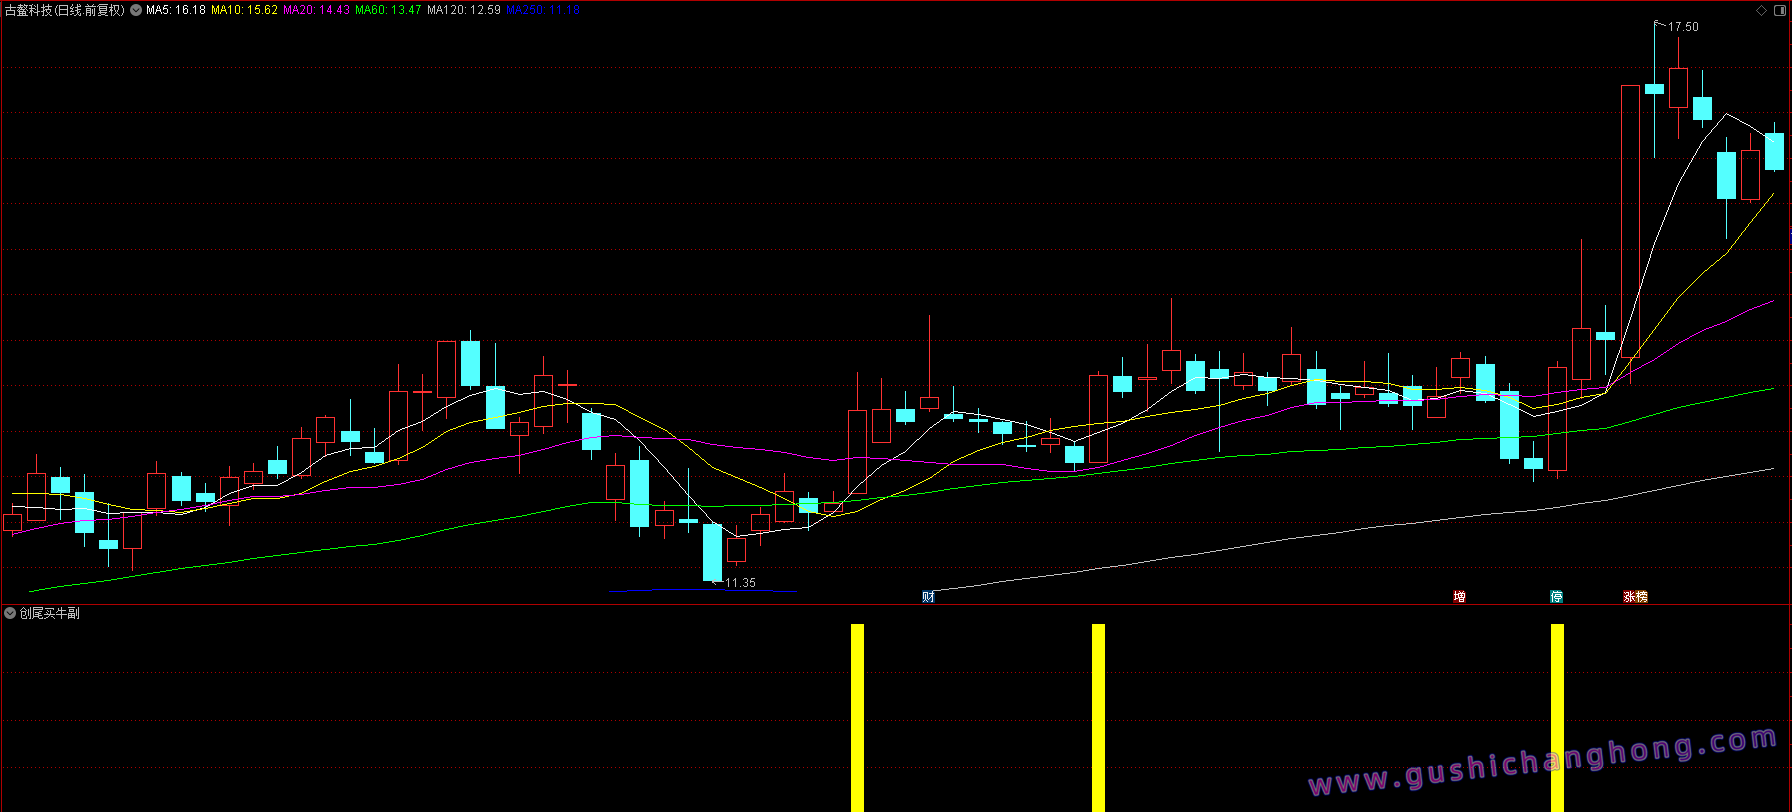1792x812 pixels.
Task: Open the dropdown beside 古鳌科技 chart title
Action: (x=136, y=10)
